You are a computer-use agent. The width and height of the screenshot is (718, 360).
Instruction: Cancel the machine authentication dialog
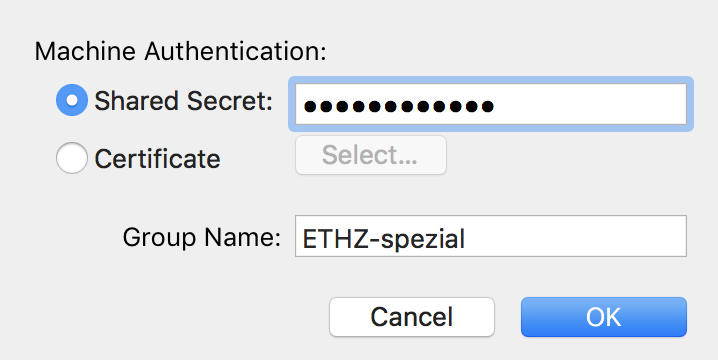pyautogui.click(x=412, y=317)
